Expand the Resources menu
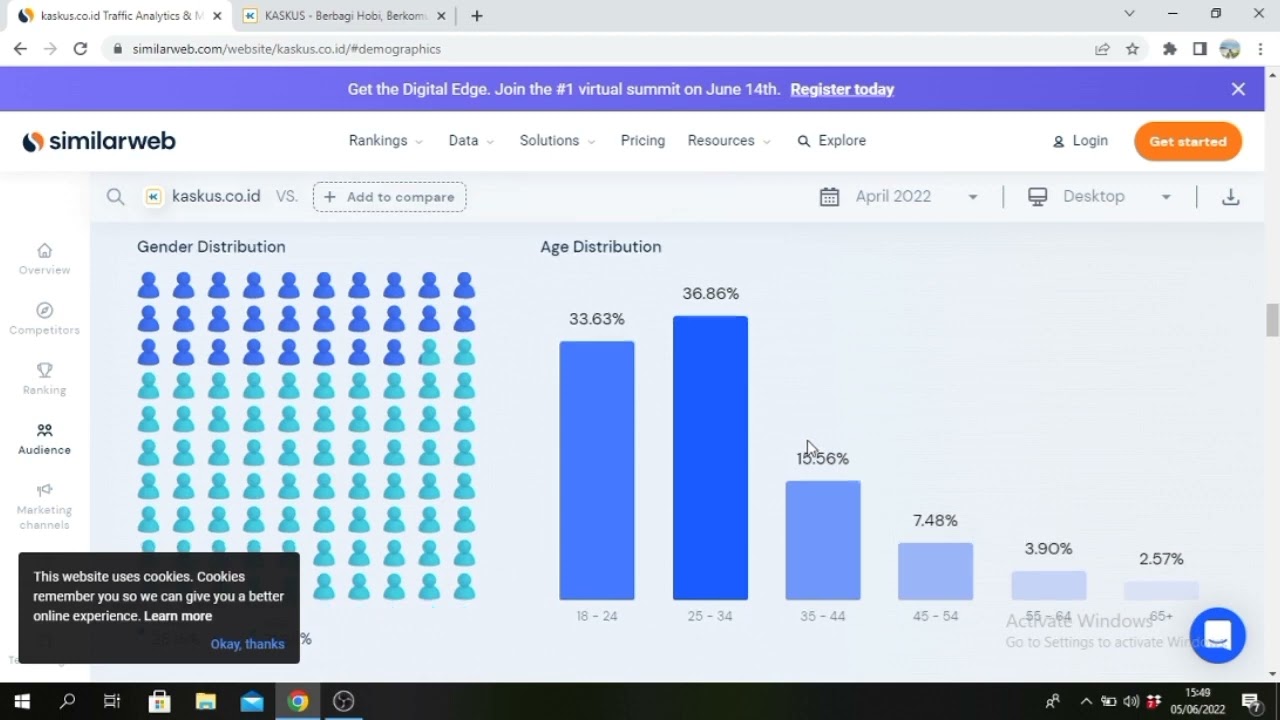 pyautogui.click(x=729, y=141)
